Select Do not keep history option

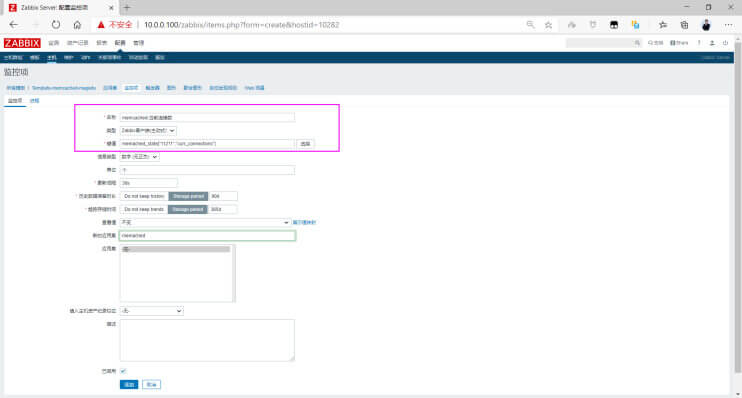[x=144, y=196]
